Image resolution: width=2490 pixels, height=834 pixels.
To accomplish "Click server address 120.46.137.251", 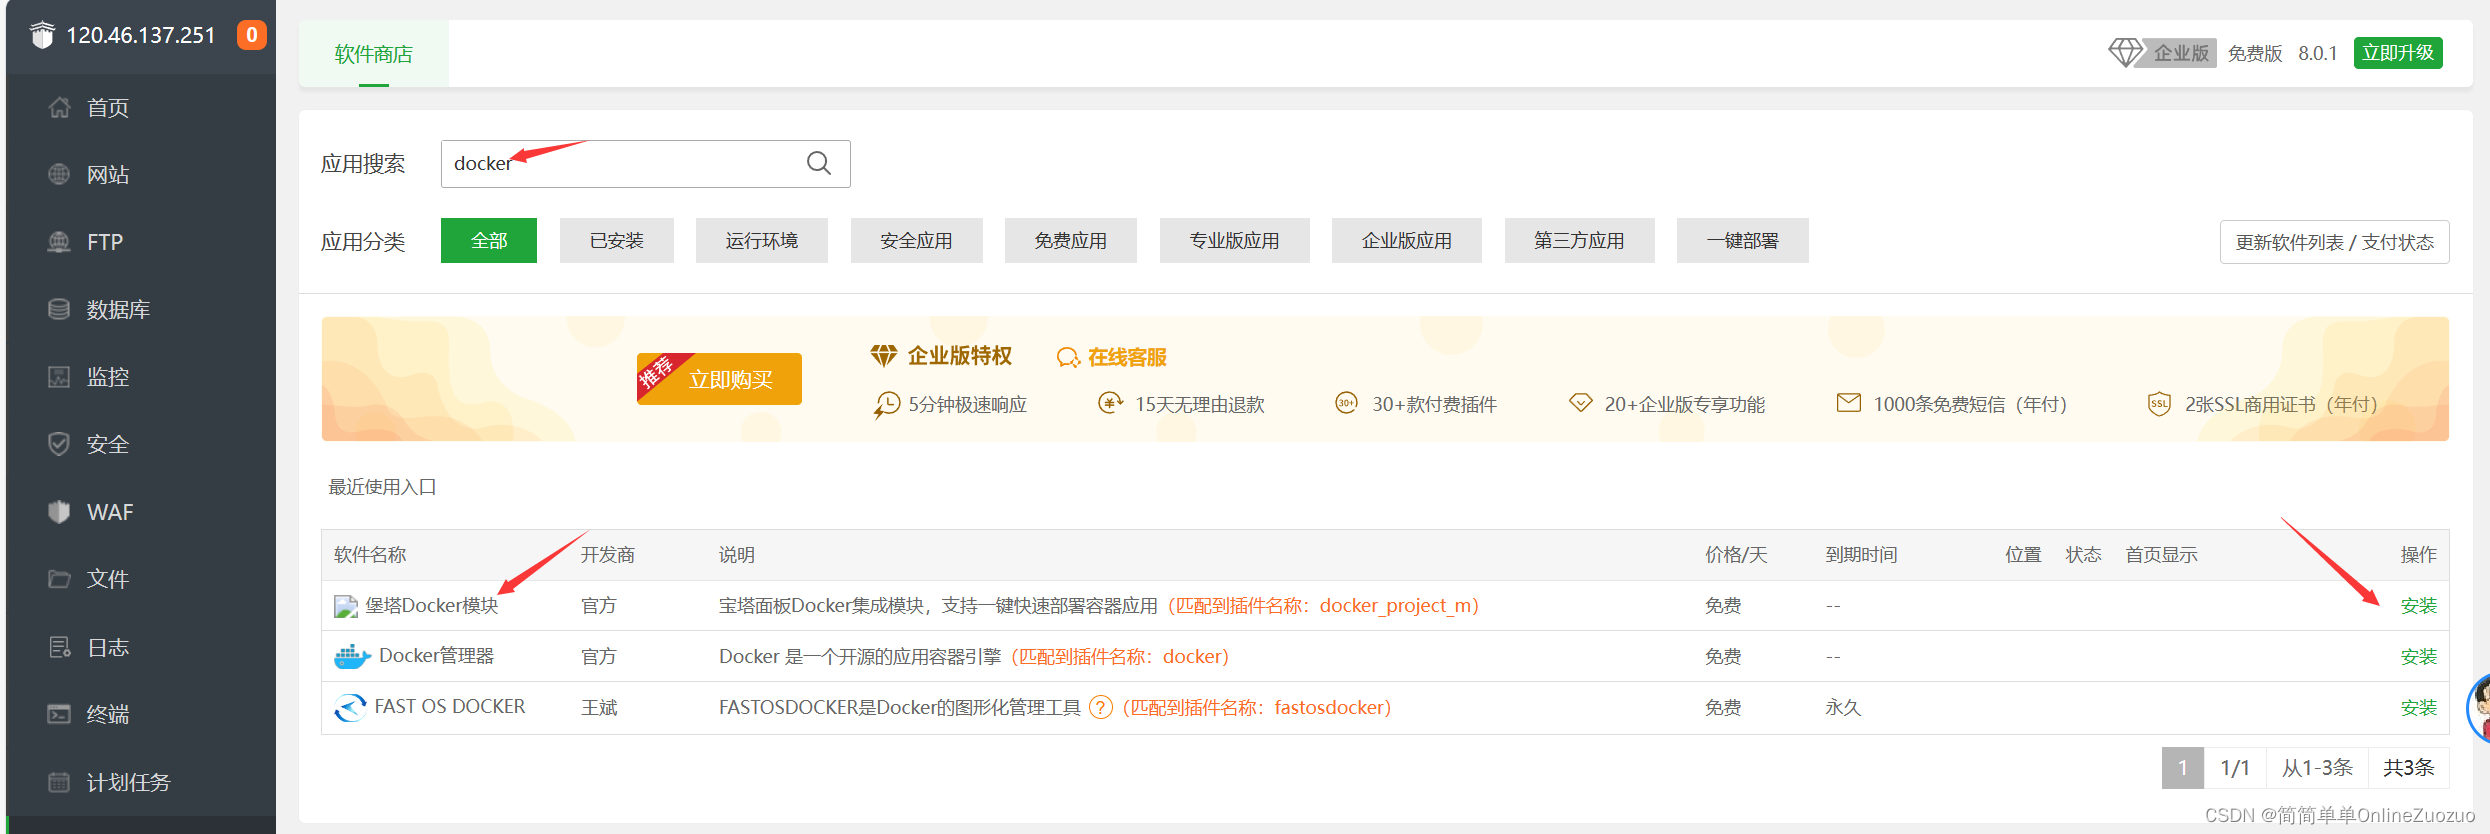I will pos(141,35).
